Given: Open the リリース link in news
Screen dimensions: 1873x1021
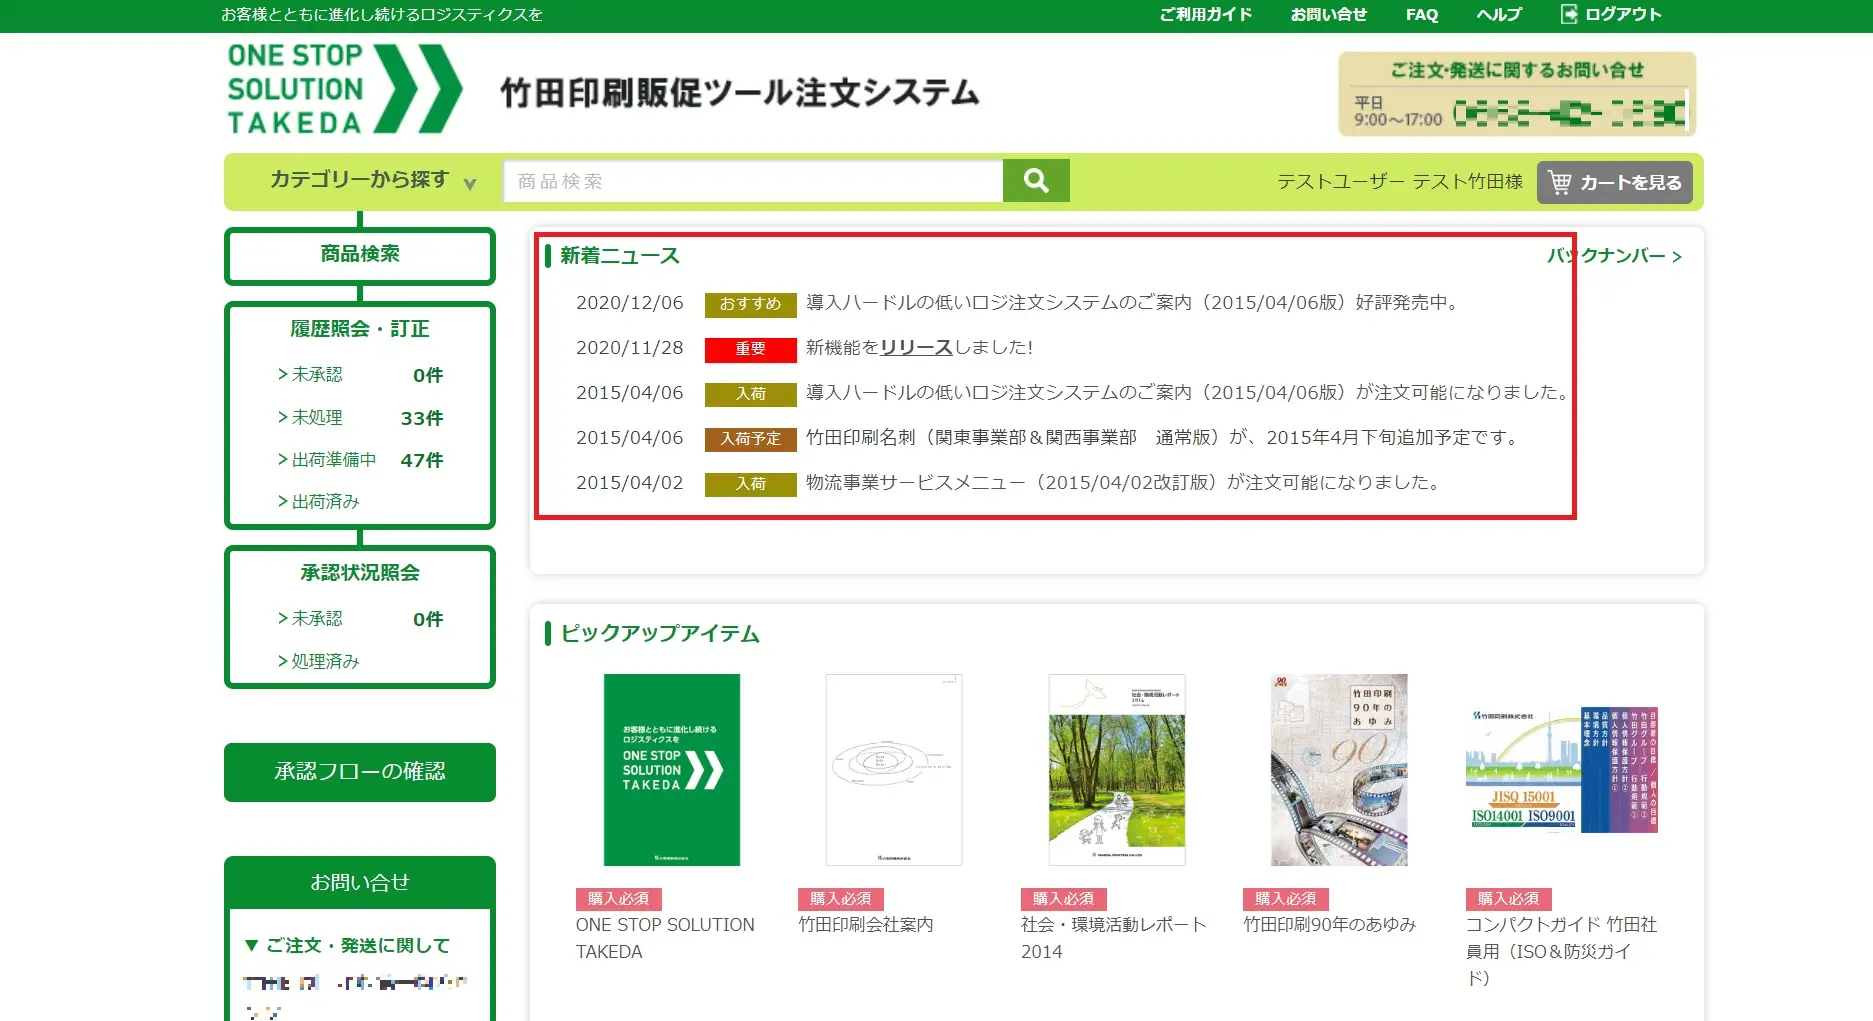Looking at the screenshot, I should pos(916,347).
